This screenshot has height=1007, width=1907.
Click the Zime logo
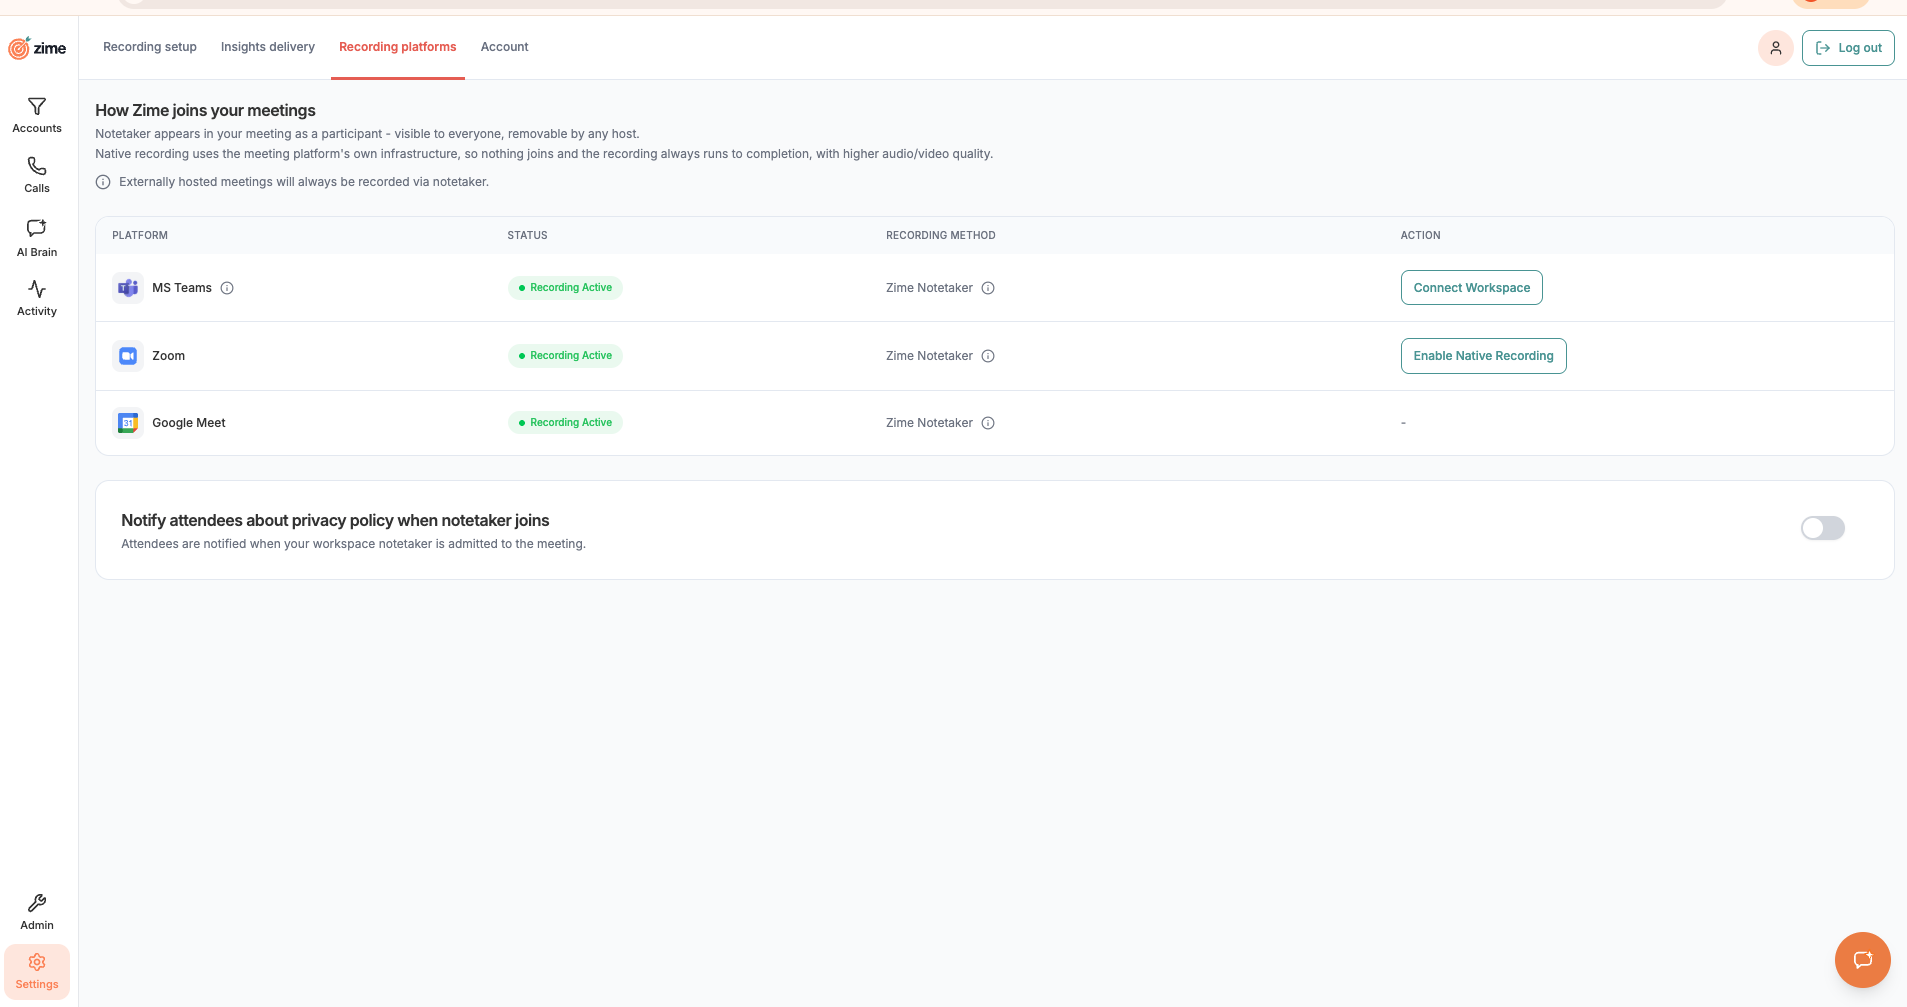tap(37, 48)
